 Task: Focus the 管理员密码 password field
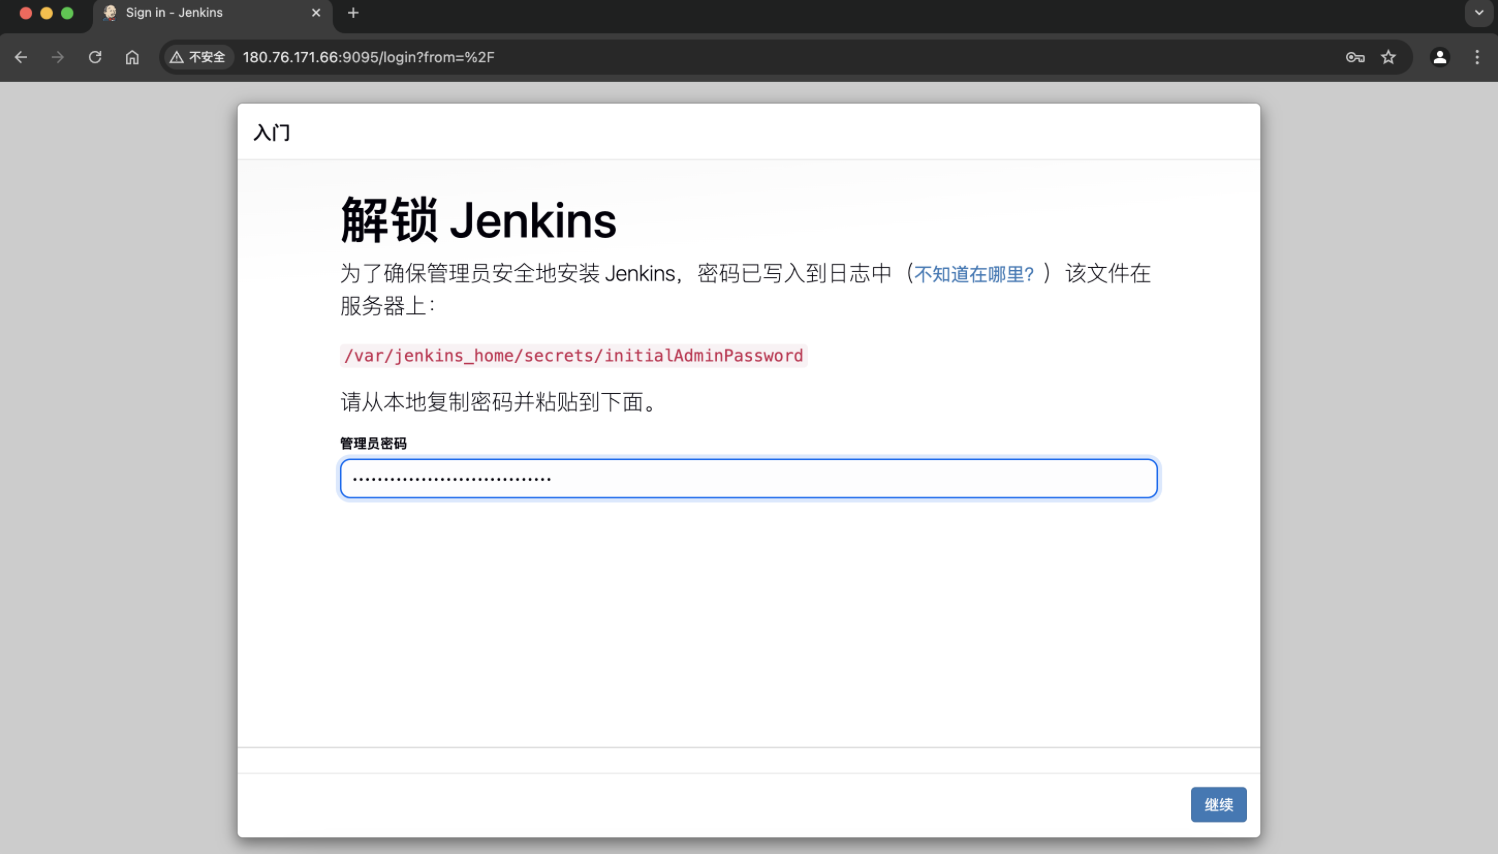click(x=749, y=478)
